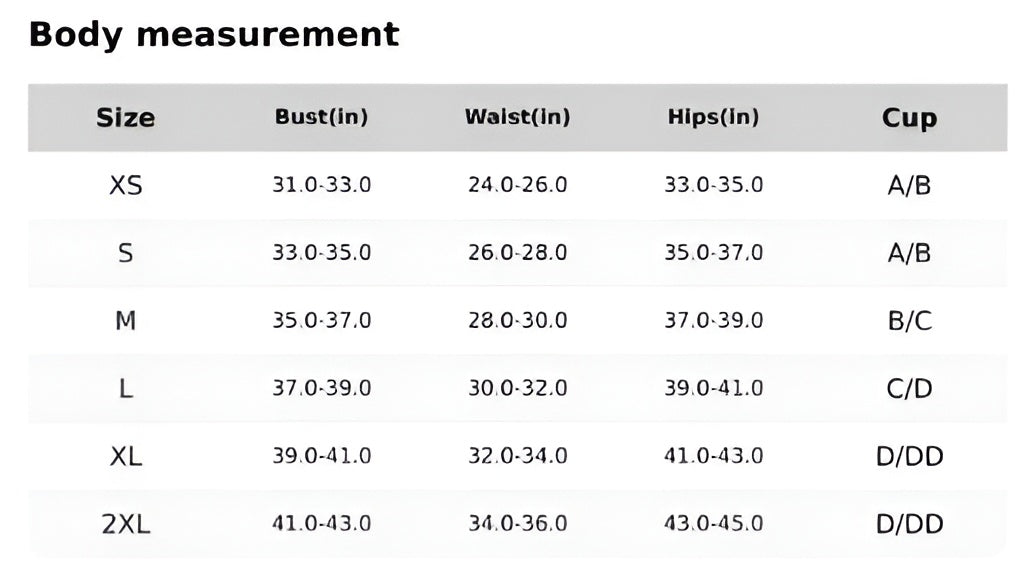Click the M size label
Image resolution: width=1032 pixels, height=578 pixels.
coord(126,321)
